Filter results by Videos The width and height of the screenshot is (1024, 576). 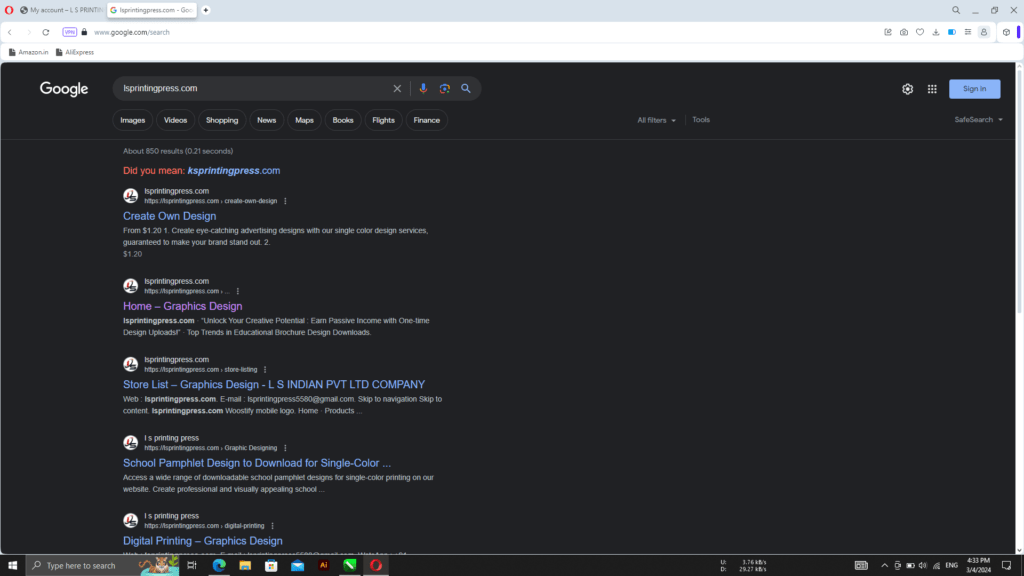point(175,120)
